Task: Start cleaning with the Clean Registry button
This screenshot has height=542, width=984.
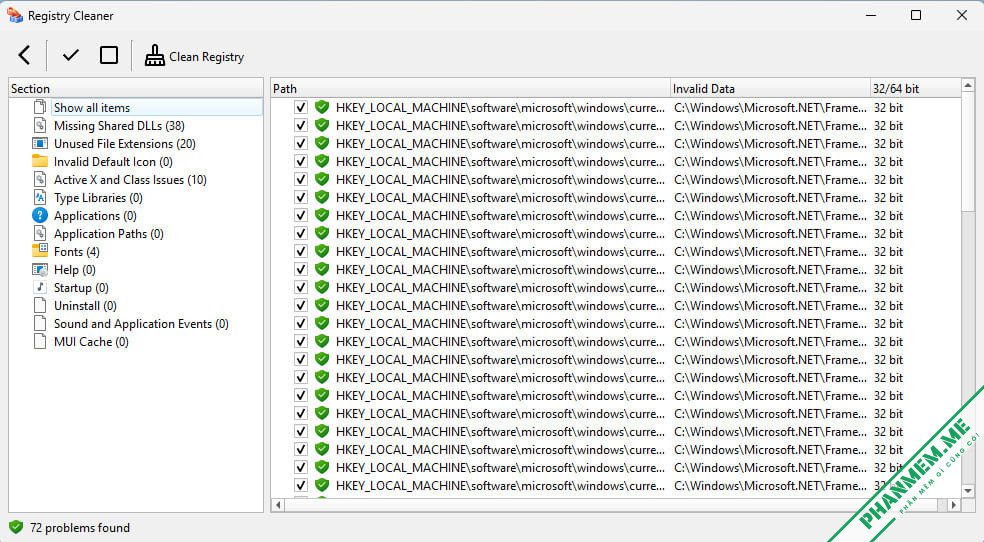Action: point(194,56)
